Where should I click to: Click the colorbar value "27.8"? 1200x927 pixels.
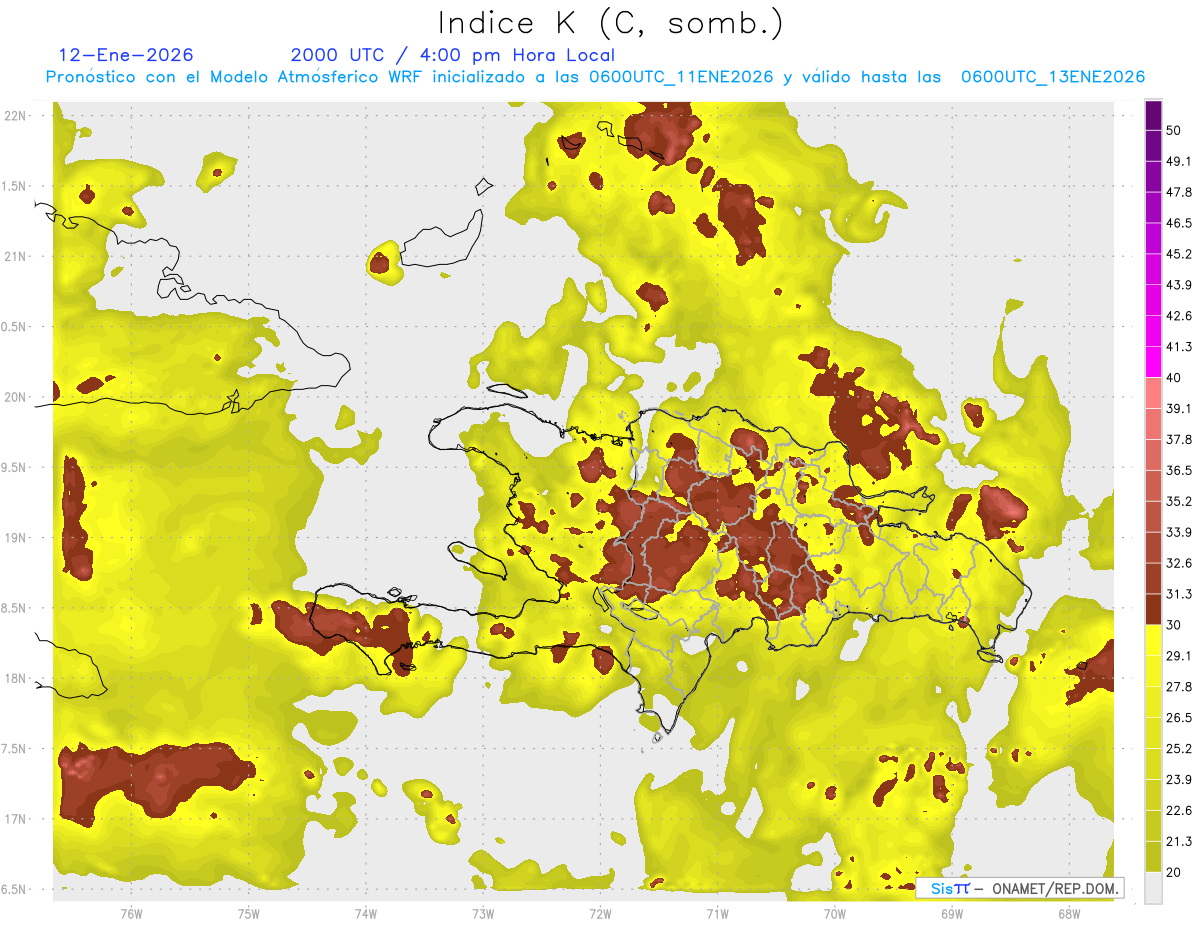coord(1179,687)
